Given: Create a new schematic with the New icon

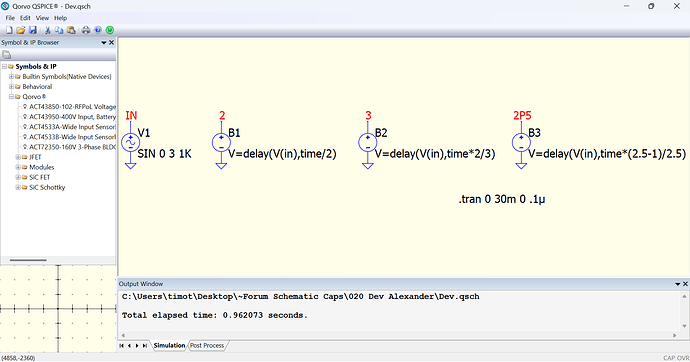Looking at the screenshot, I should tap(9, 30).
